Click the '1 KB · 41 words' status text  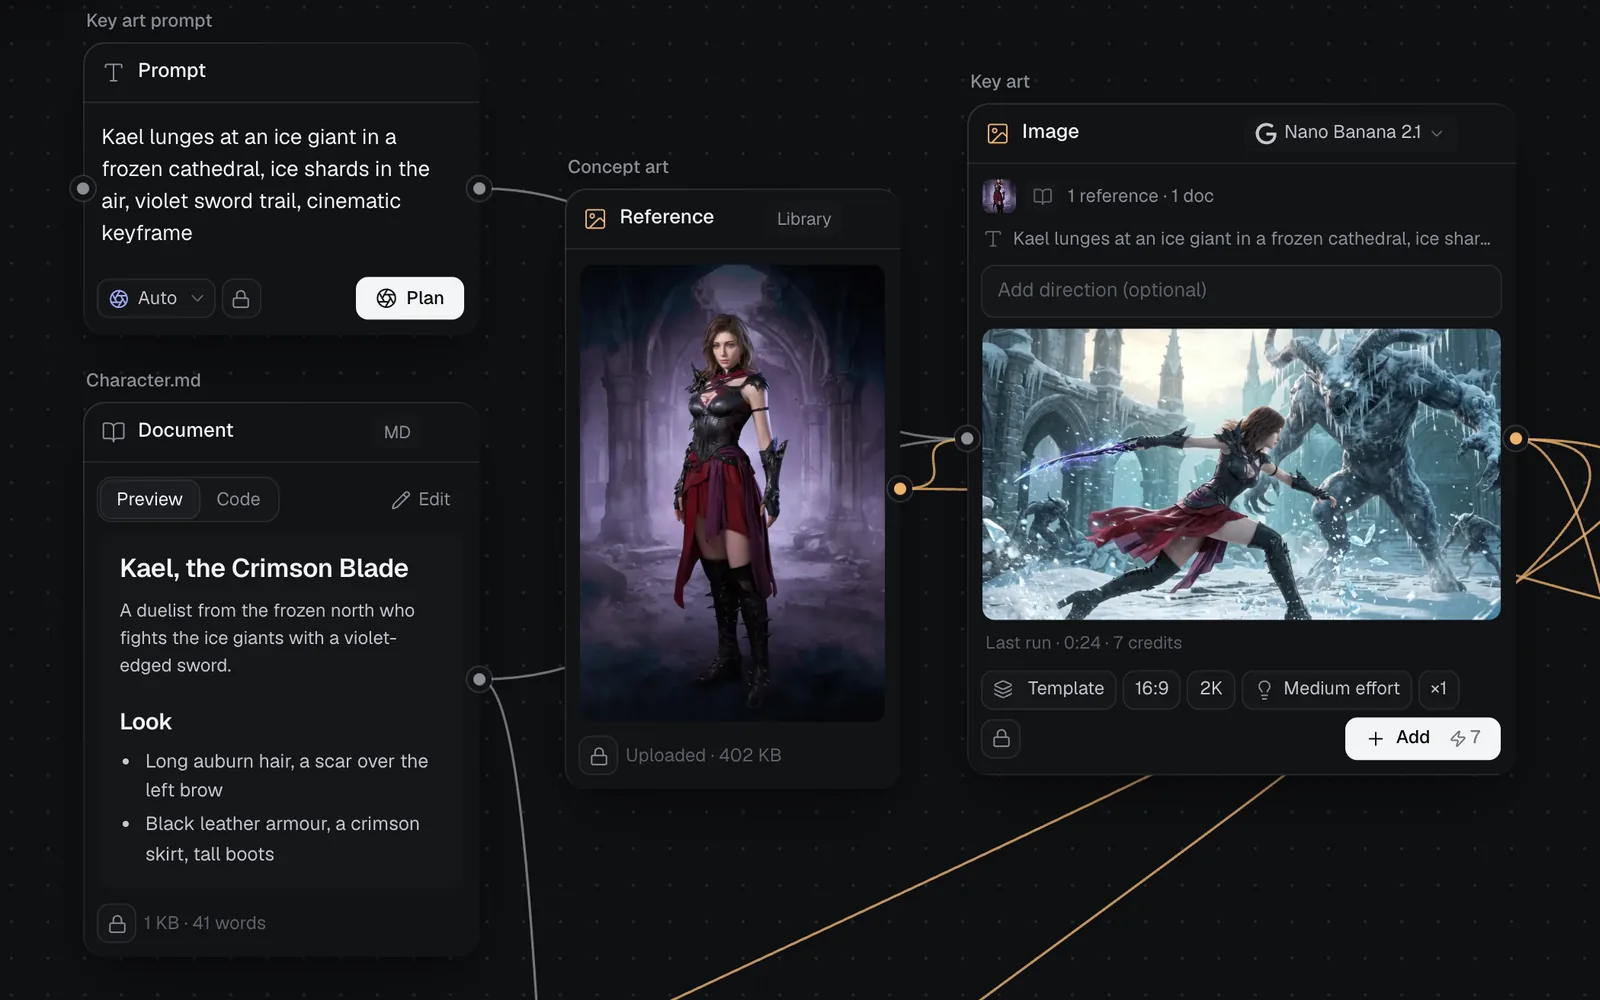pyautogui.click(x=205, y=923)
